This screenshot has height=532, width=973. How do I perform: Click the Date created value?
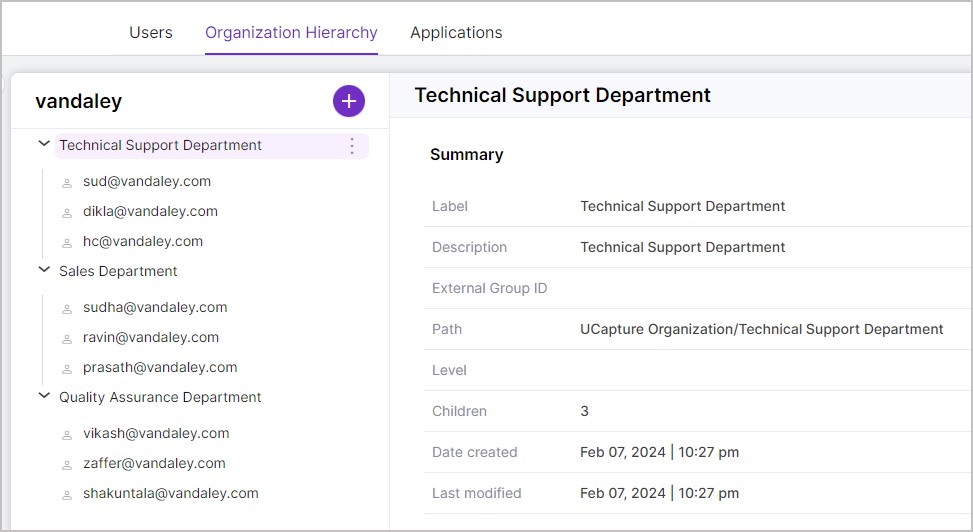pyautogui.click(x=660, y=452)
